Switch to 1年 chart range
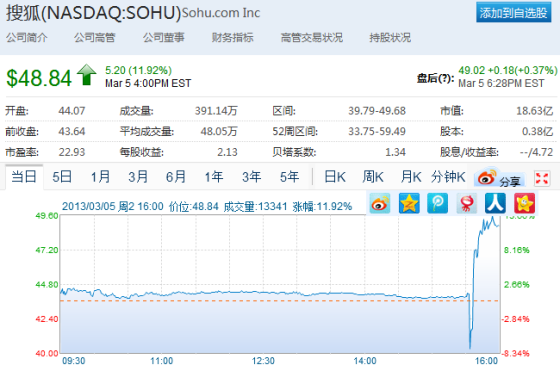560x365 pixels. pos(214,177)
